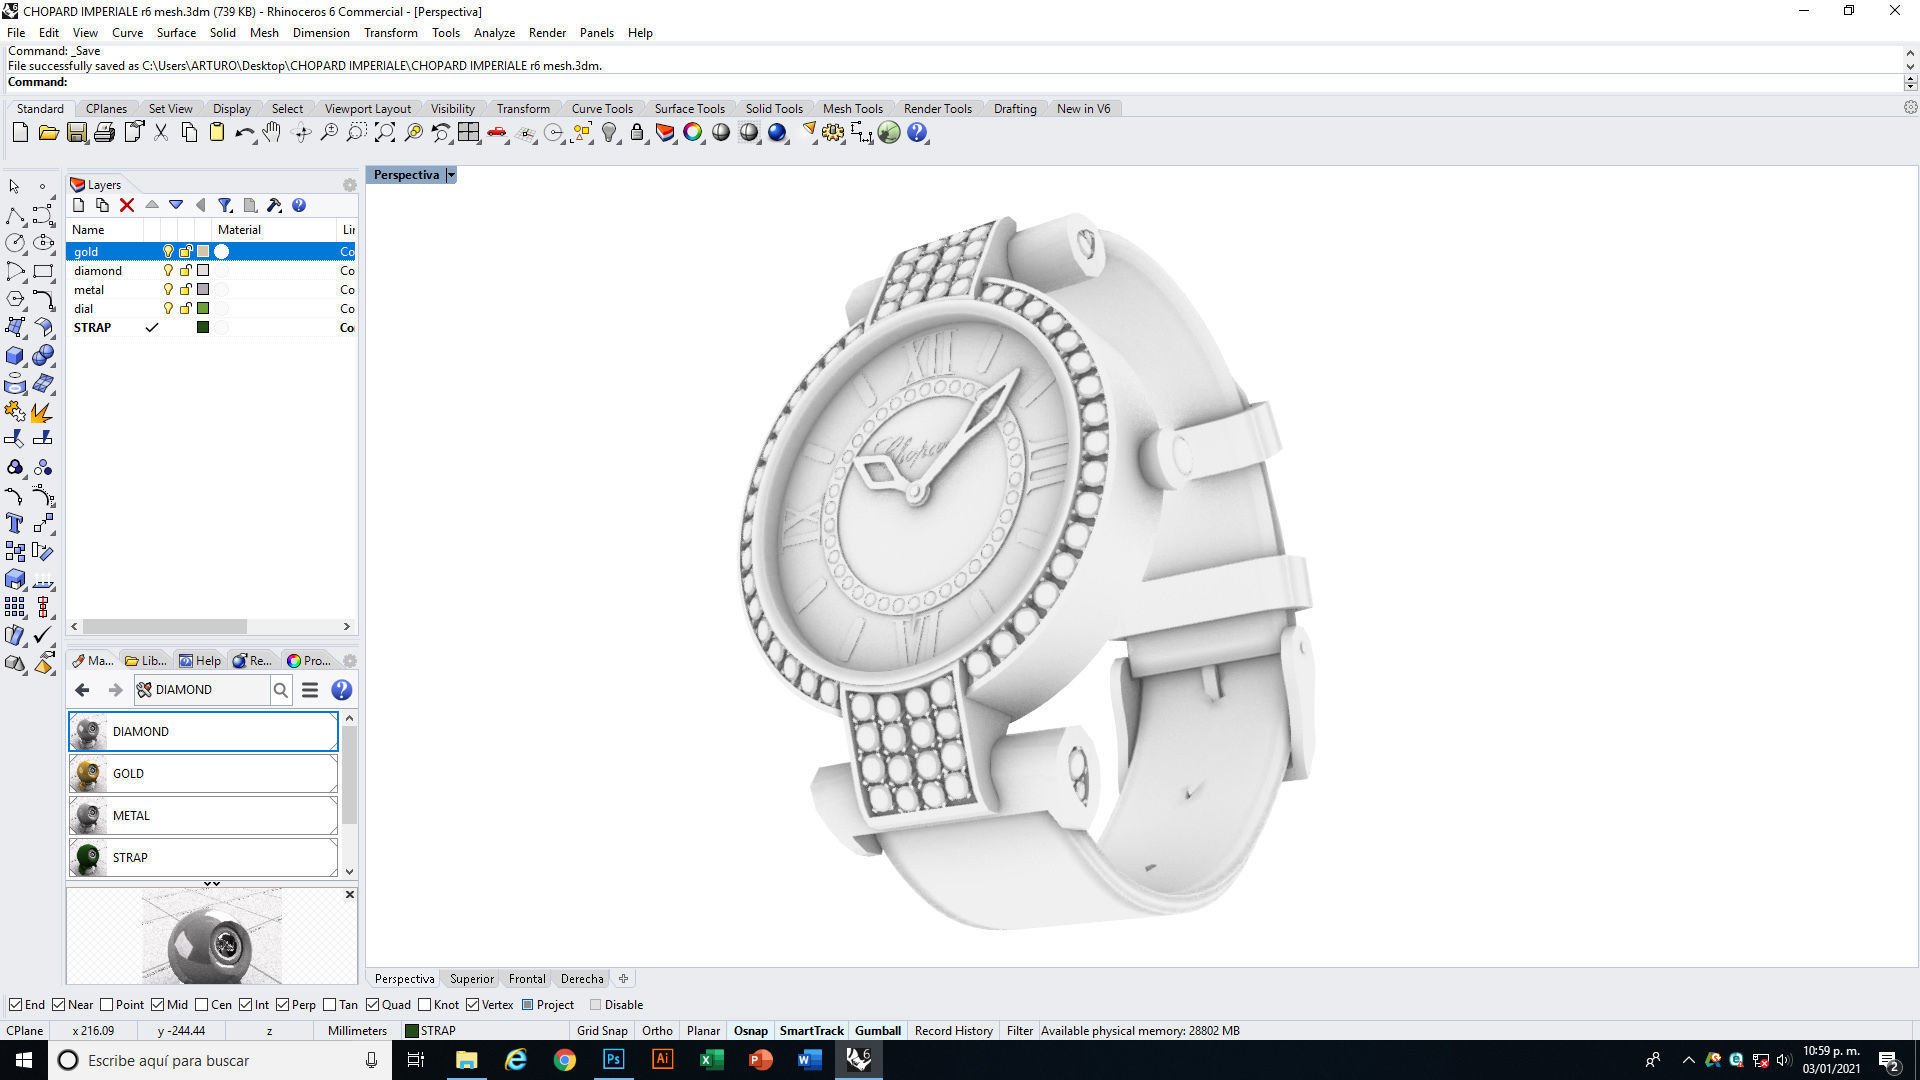
Task: Toggle visibility bulb of diamond layer
Action: [168, 270]
